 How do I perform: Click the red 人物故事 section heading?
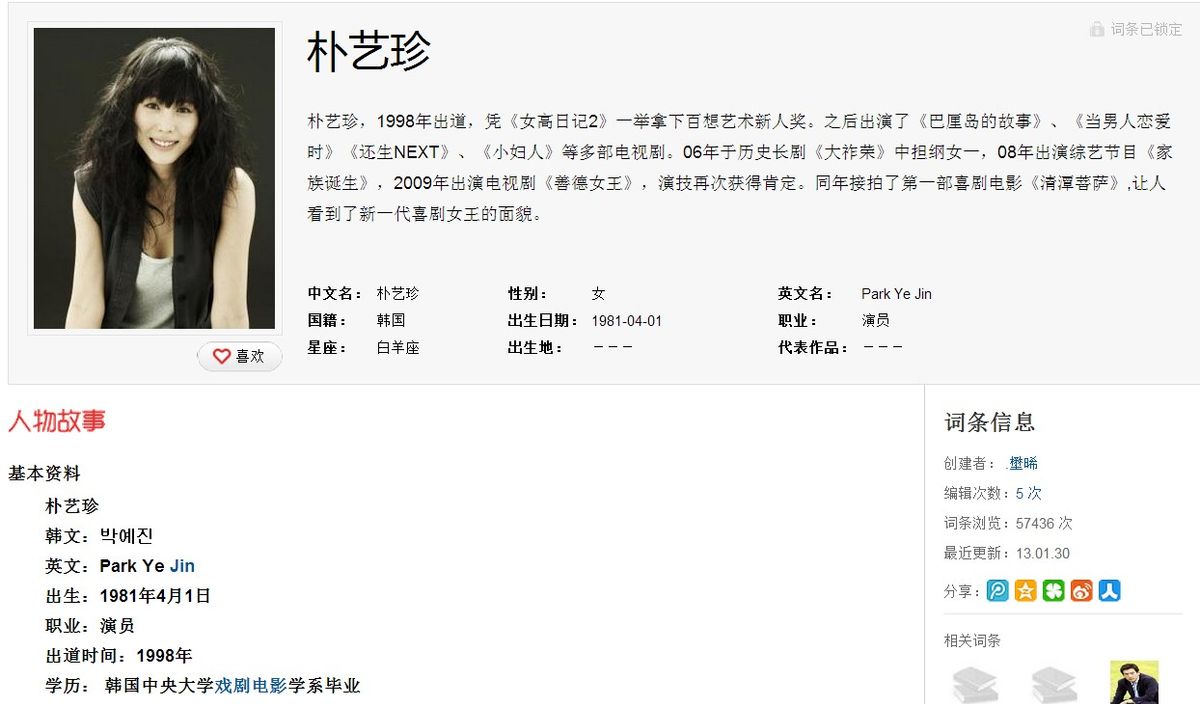pos(57,421)
